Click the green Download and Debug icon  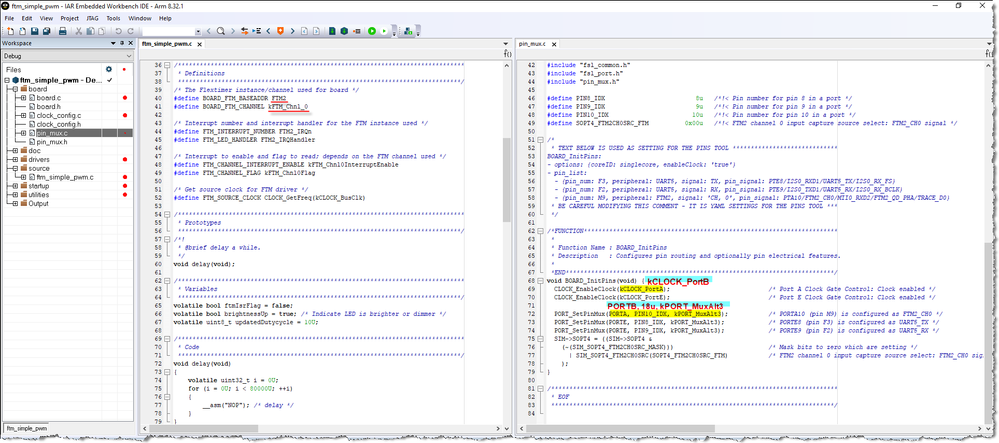tap(371, 31)
